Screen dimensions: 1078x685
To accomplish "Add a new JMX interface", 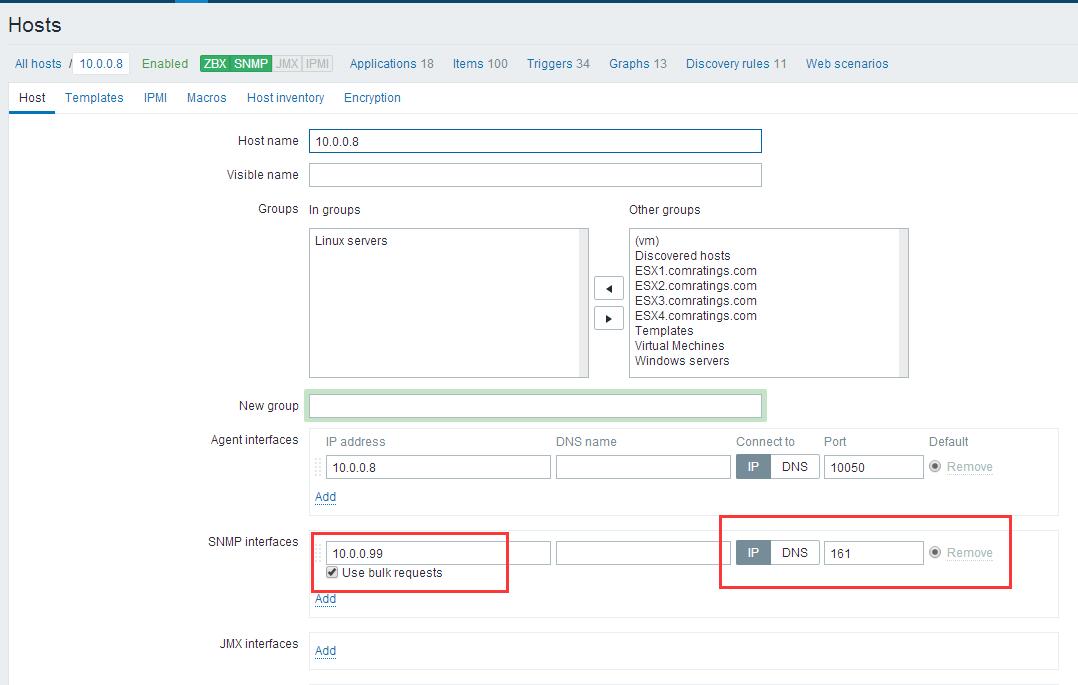I will pyautogui.click(x=325, y=651).
